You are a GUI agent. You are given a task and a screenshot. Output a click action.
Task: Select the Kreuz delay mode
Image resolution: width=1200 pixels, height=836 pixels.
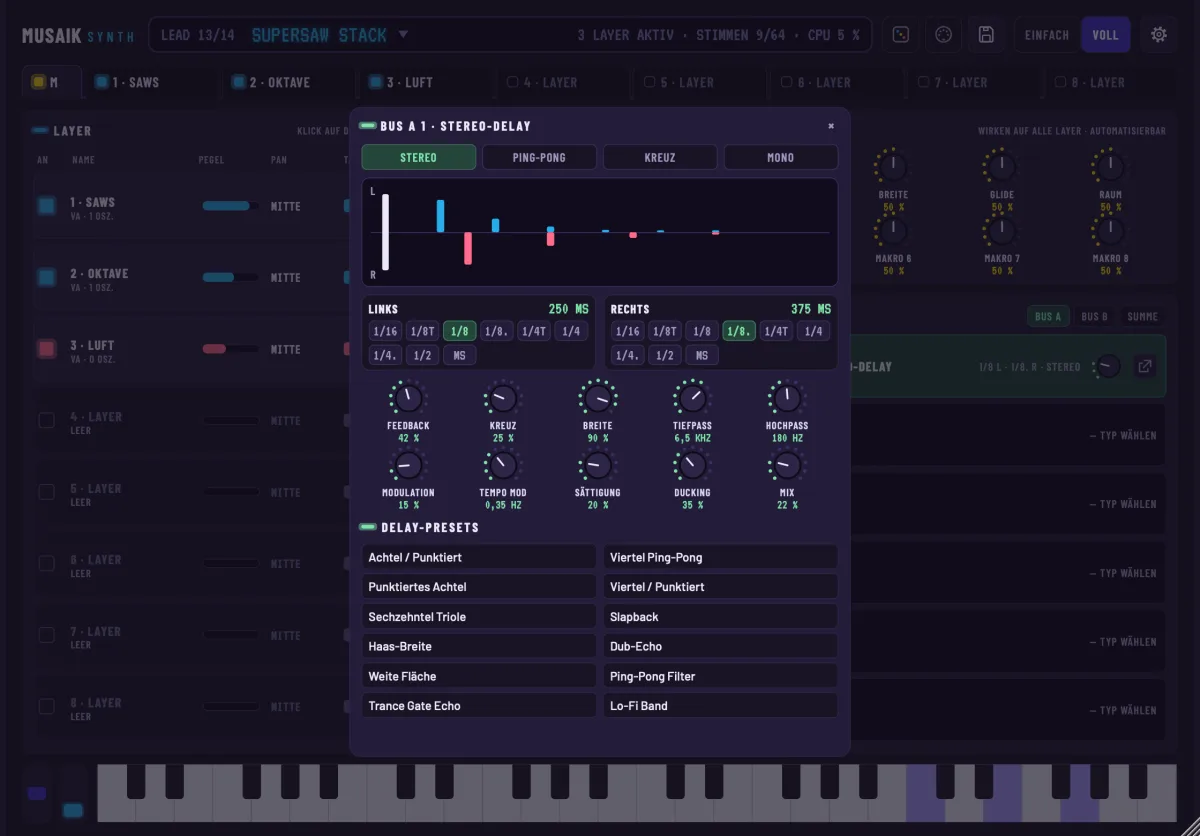coord(660,157)
